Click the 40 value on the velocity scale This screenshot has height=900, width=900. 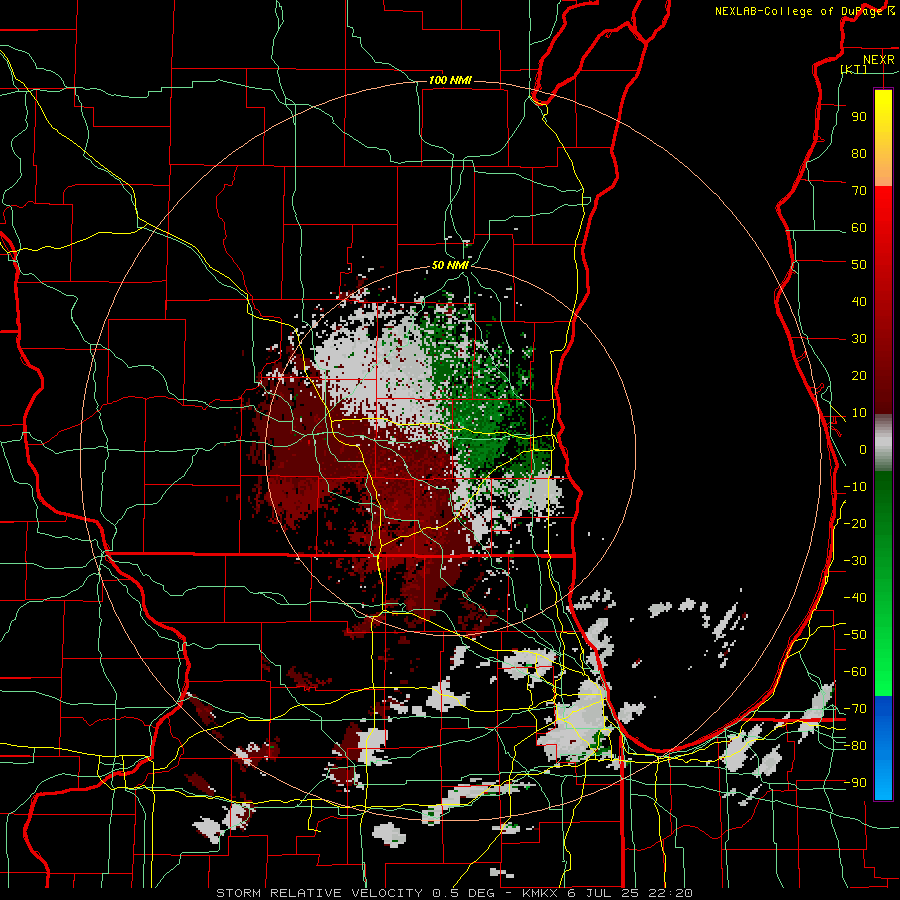[859, 301]
